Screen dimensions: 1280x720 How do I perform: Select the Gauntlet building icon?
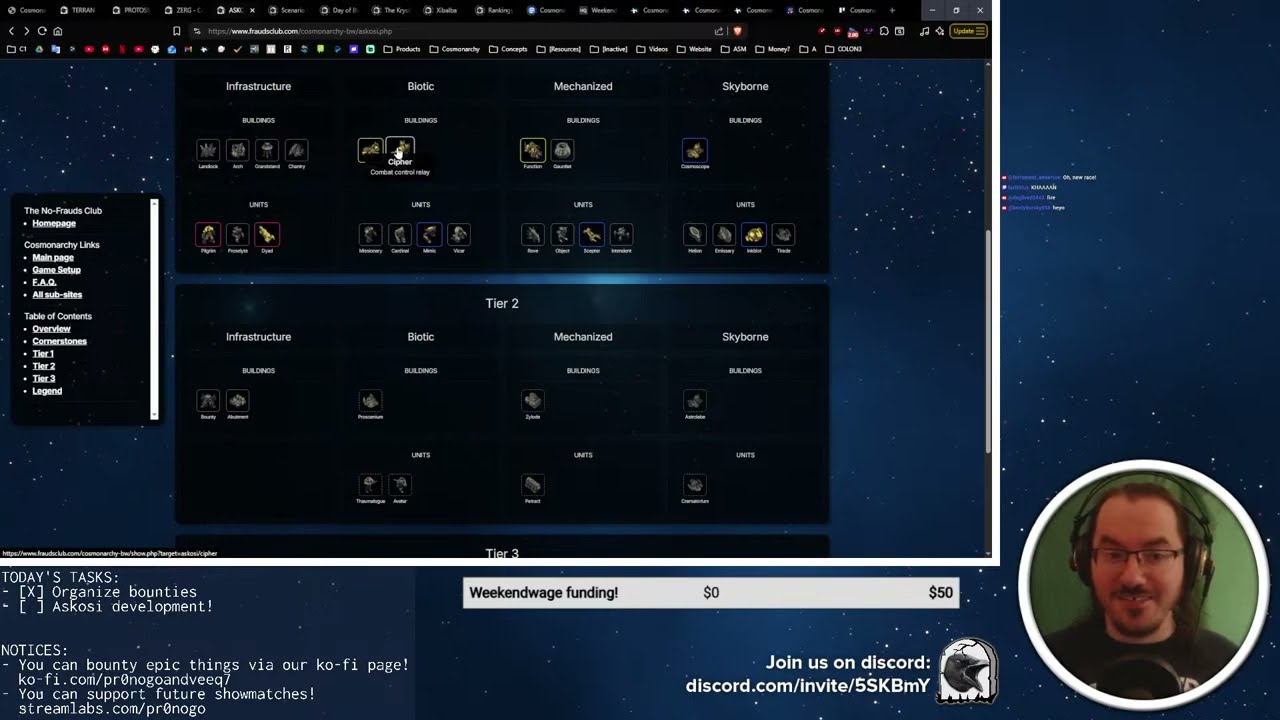[x=562, y=150]
